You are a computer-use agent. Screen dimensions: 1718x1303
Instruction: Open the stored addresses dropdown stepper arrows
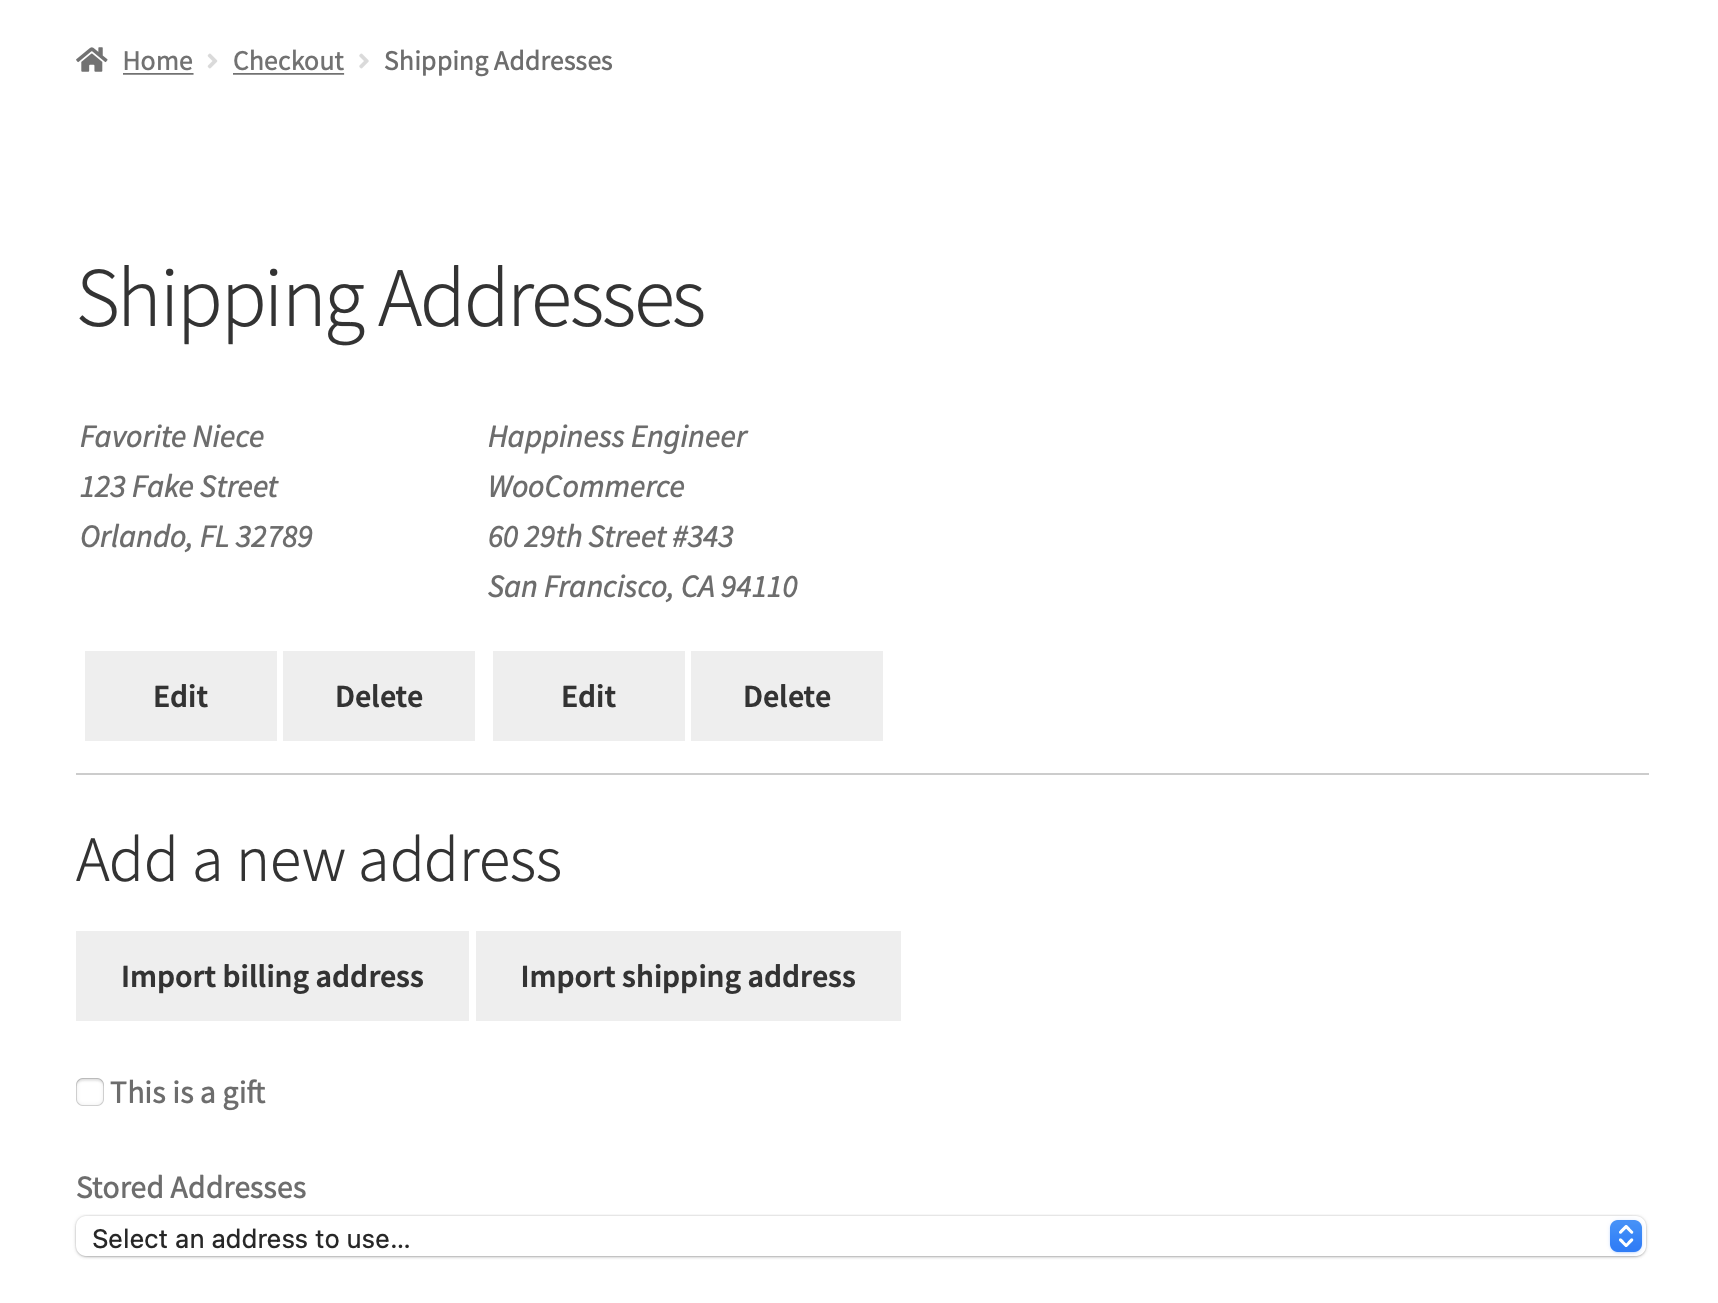[1626, 1237]
